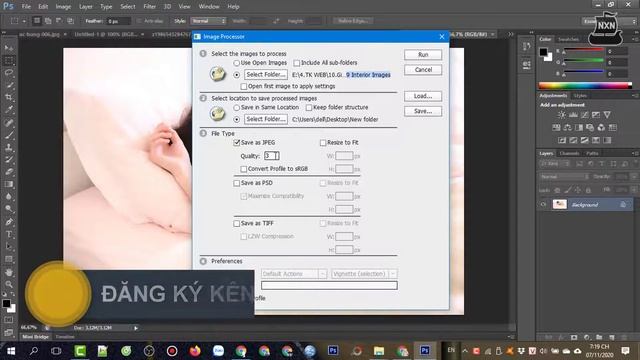Open the tool preset picker arrow
The image size is (640, 360).
tap(24, 21)
